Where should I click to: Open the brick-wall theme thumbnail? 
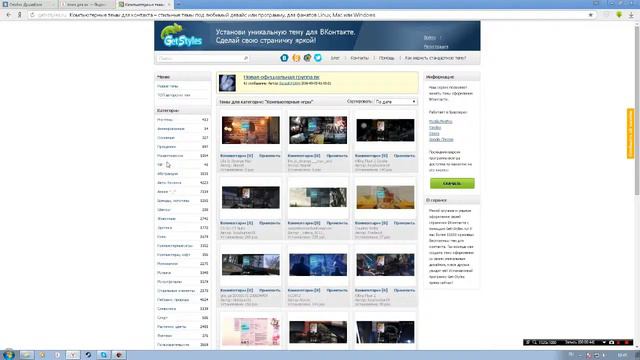coord(251,130)
